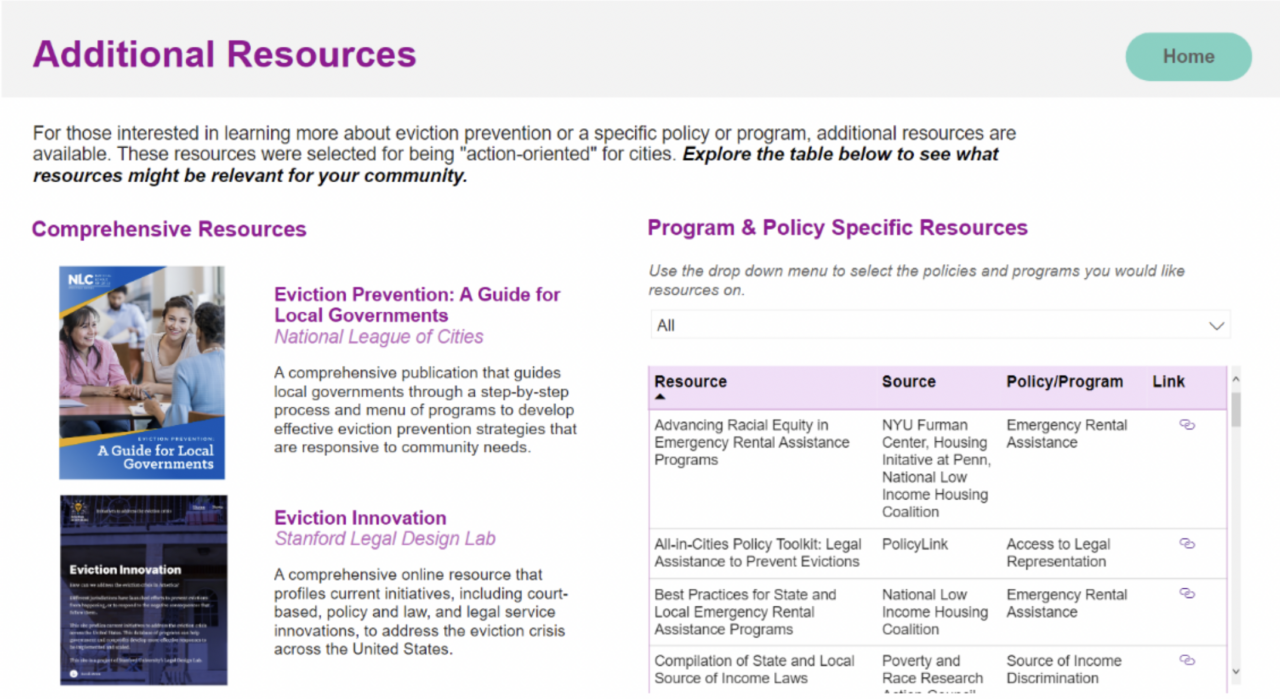Open link icon for Best Practices resource

click(1187, 594)
